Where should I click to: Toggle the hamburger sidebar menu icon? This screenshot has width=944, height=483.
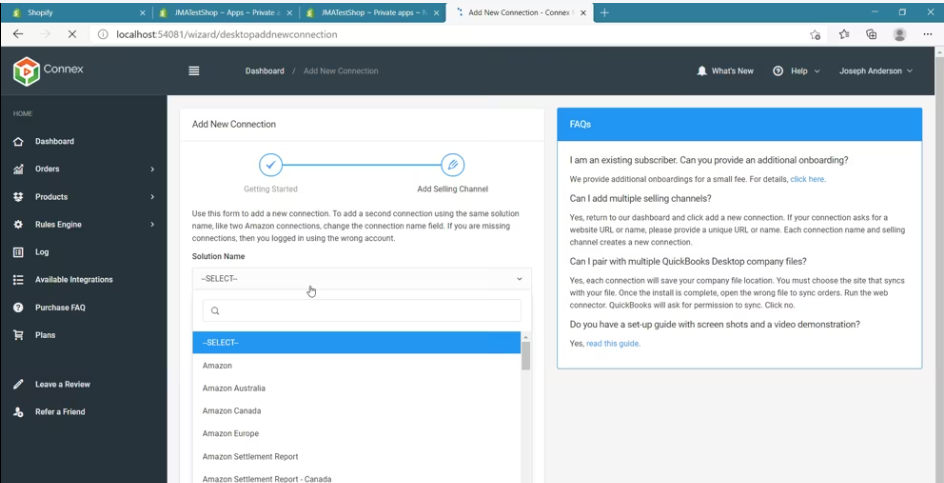pos(194,71)
